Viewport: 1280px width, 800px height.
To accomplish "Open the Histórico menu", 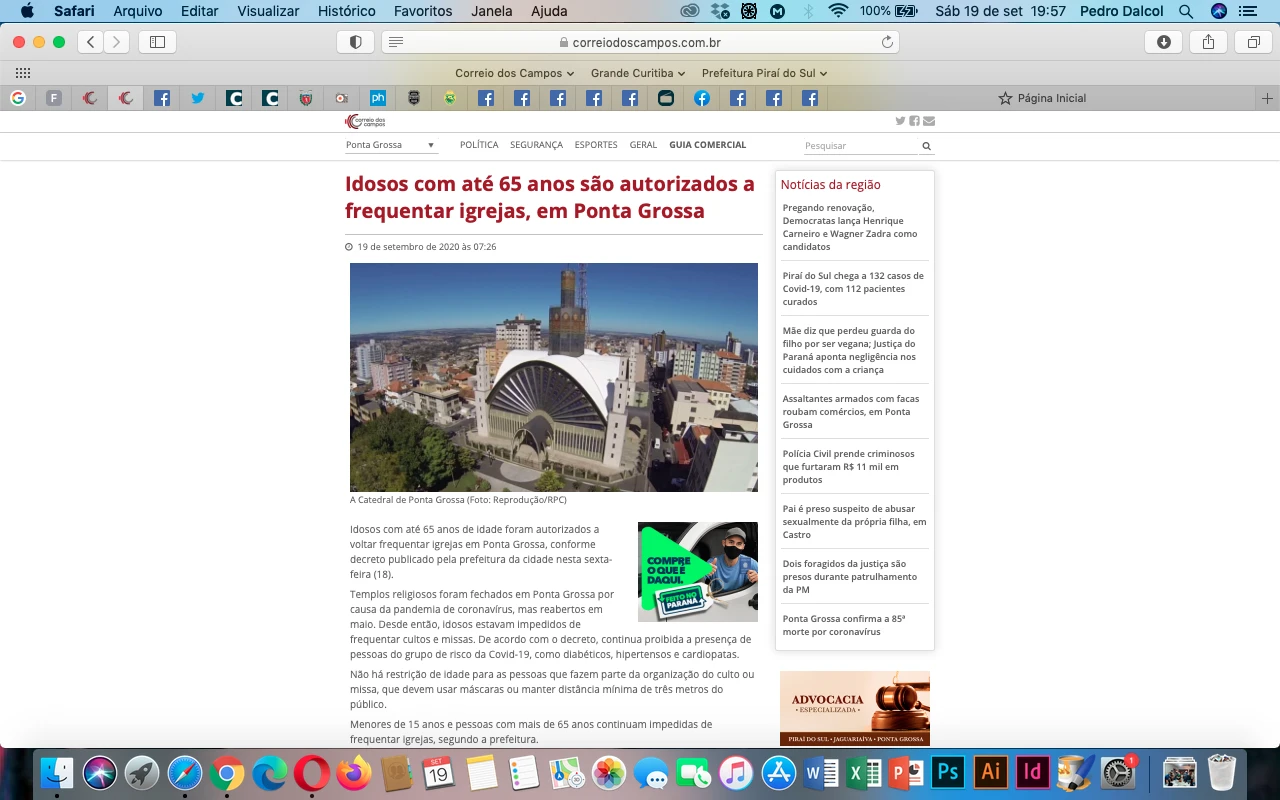I will coord(346,11).
